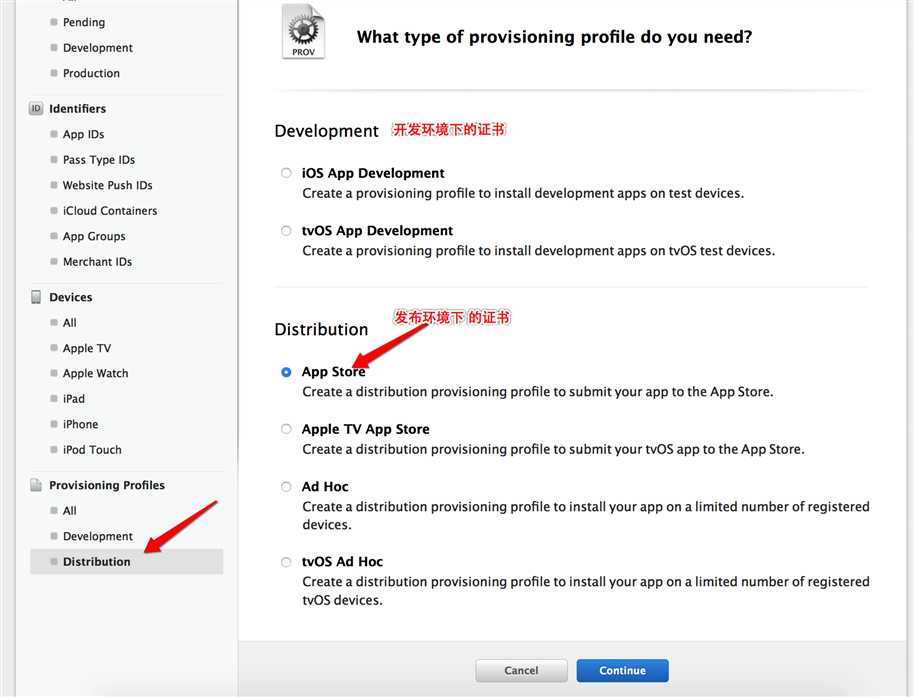This screenshot has height=697, width=914.
Task: Open App IDs in sidebar
Action: click(83, 134)
